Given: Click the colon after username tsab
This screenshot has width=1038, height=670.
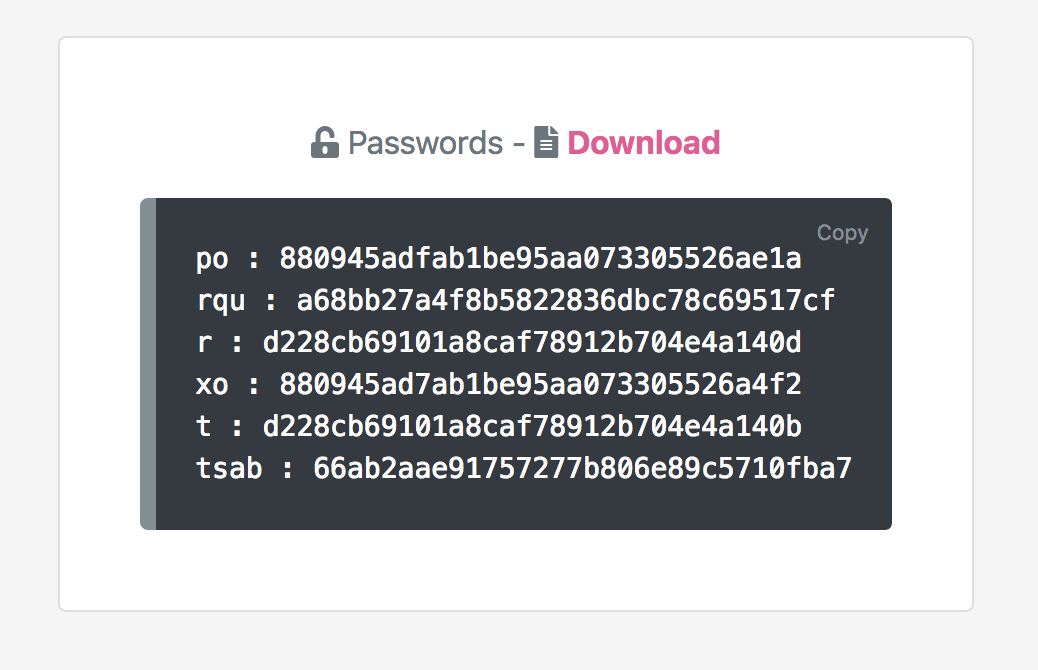Looking at the screenshot, I should 287,470.
